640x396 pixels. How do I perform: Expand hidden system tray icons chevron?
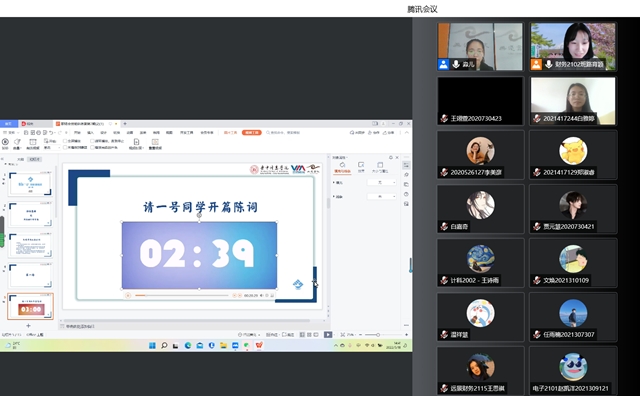(x=336, y=345)
